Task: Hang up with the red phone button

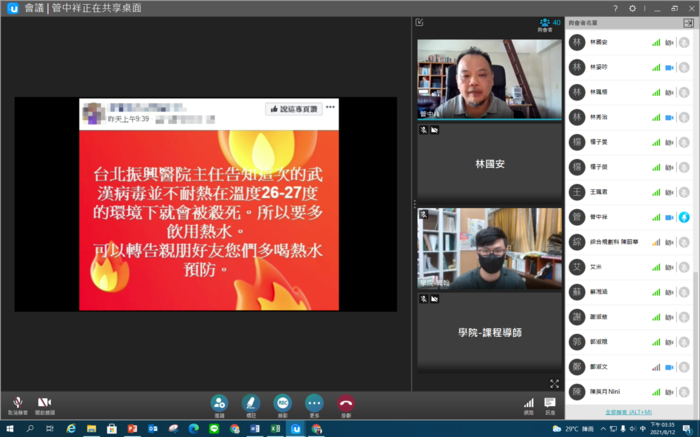Action: 346,405
